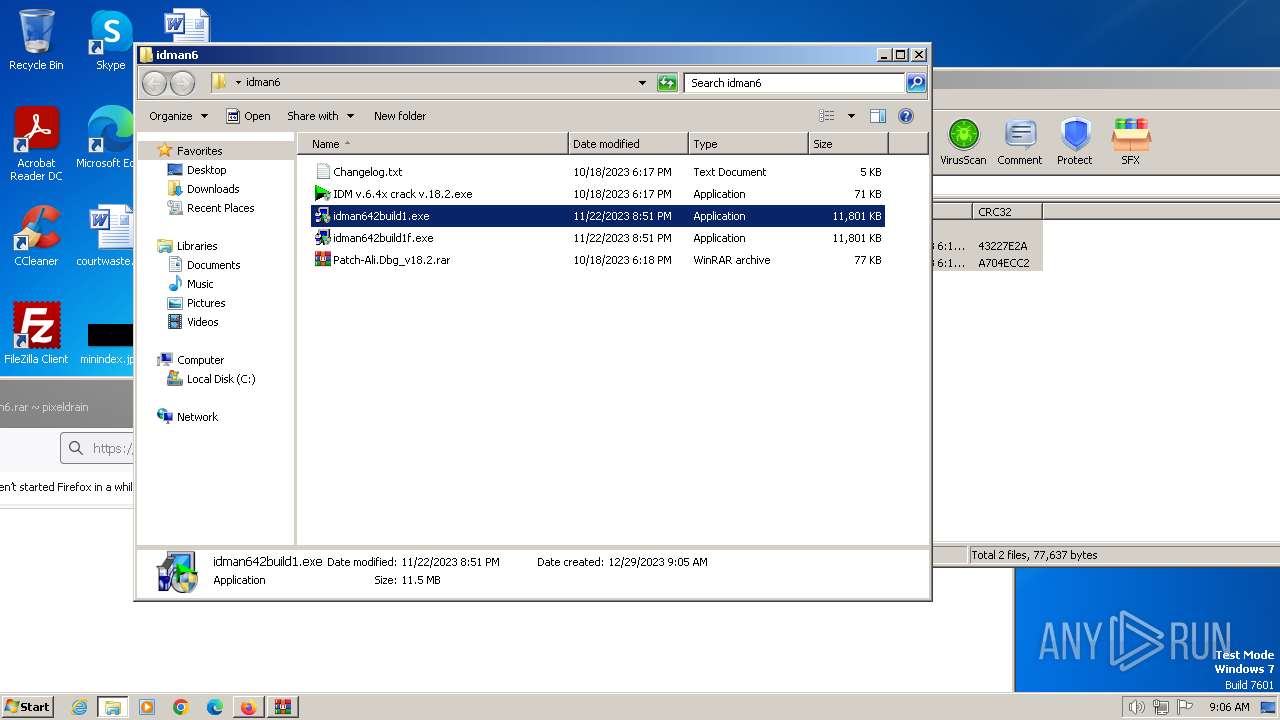
Task: Click the volume speaker tray icon
Action: pos(1136,707)
